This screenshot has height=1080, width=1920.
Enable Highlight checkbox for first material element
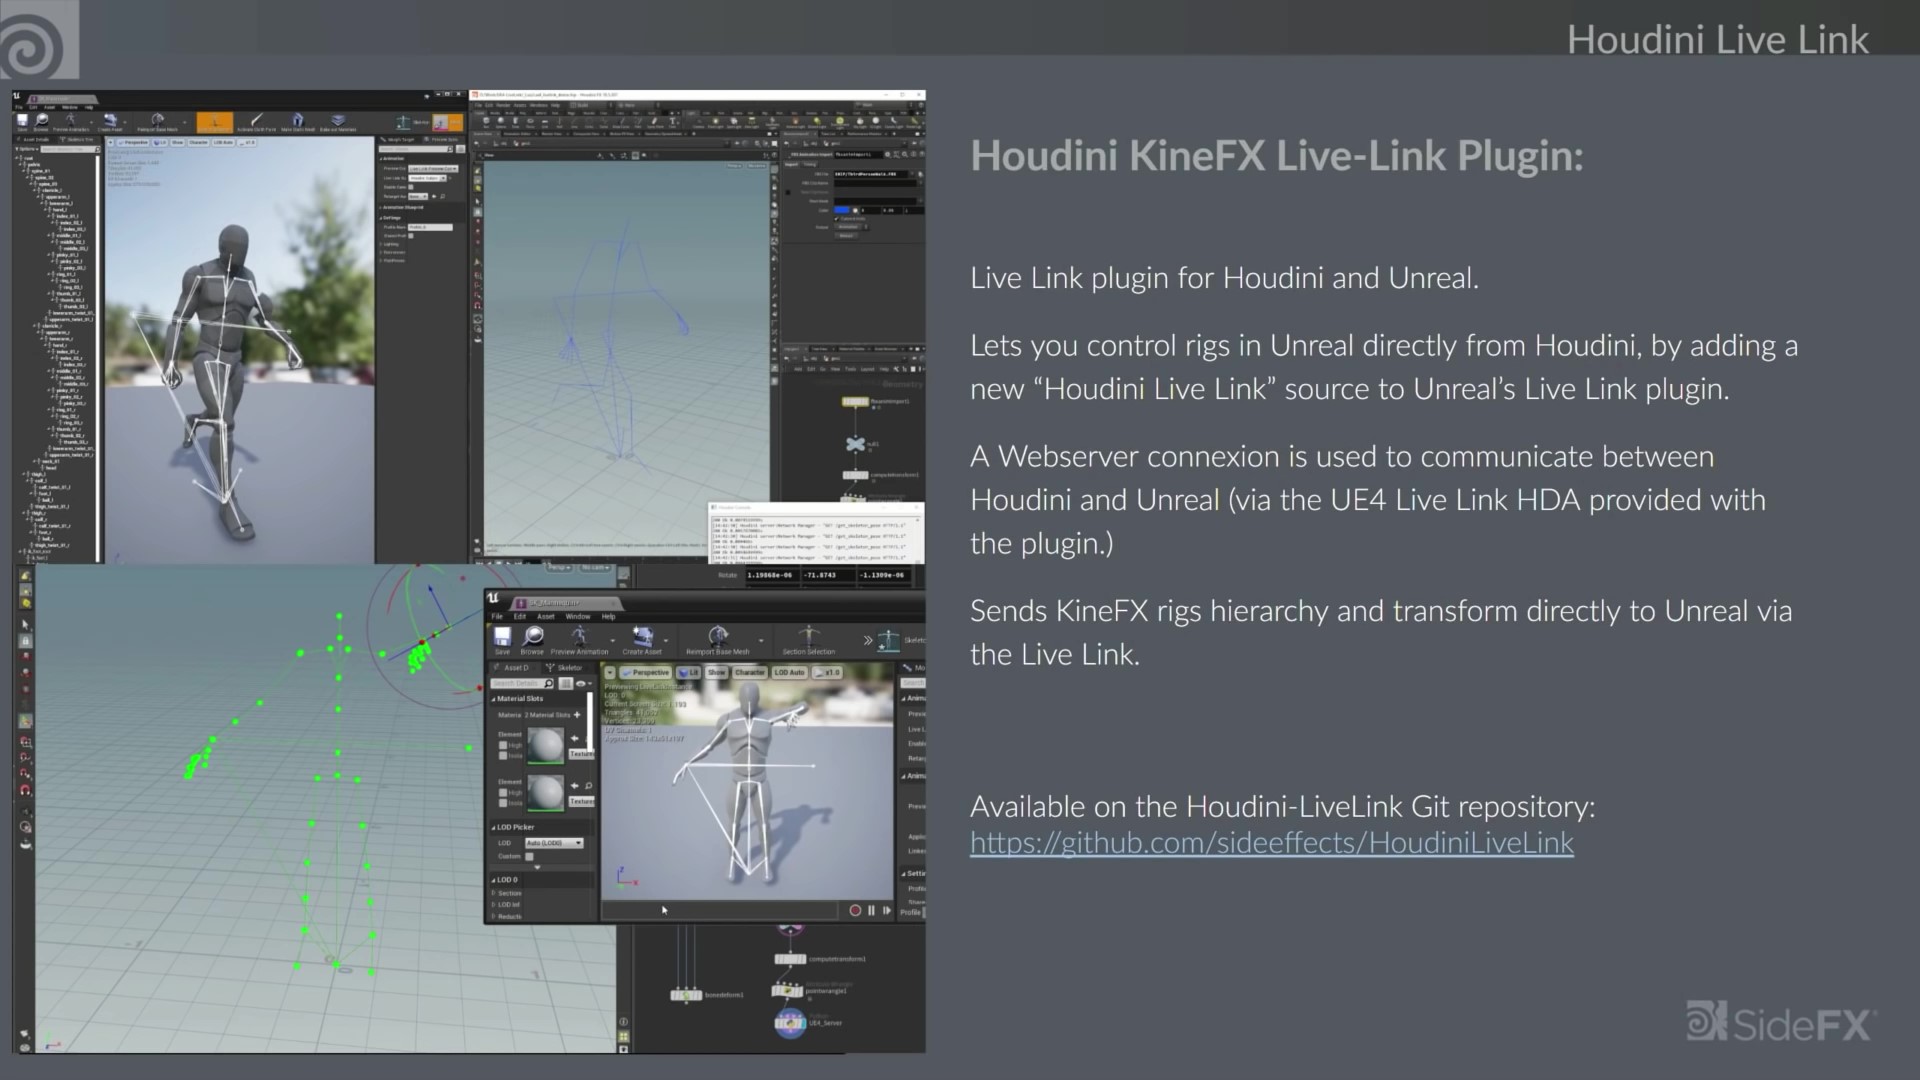(503, 745)
